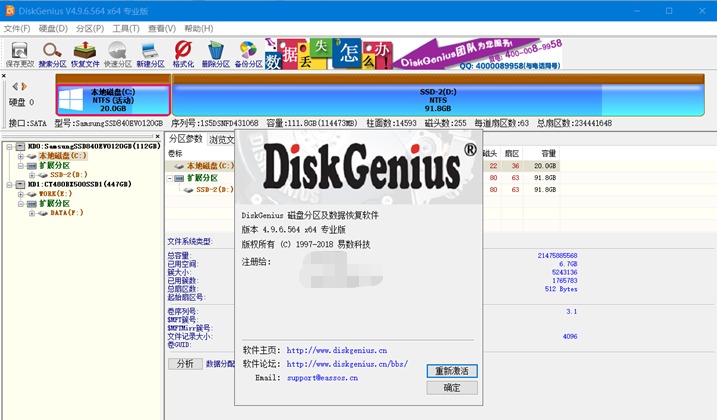717x420 pixels.
Task: Click the 扇区 column header
Action: (512, 153)
